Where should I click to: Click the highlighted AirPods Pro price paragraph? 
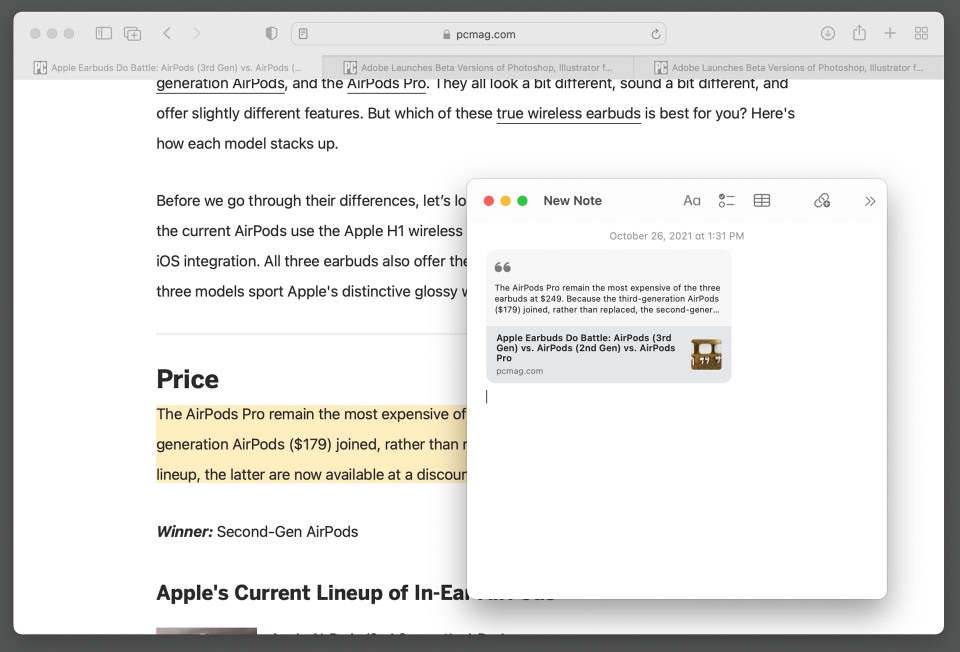311,444
